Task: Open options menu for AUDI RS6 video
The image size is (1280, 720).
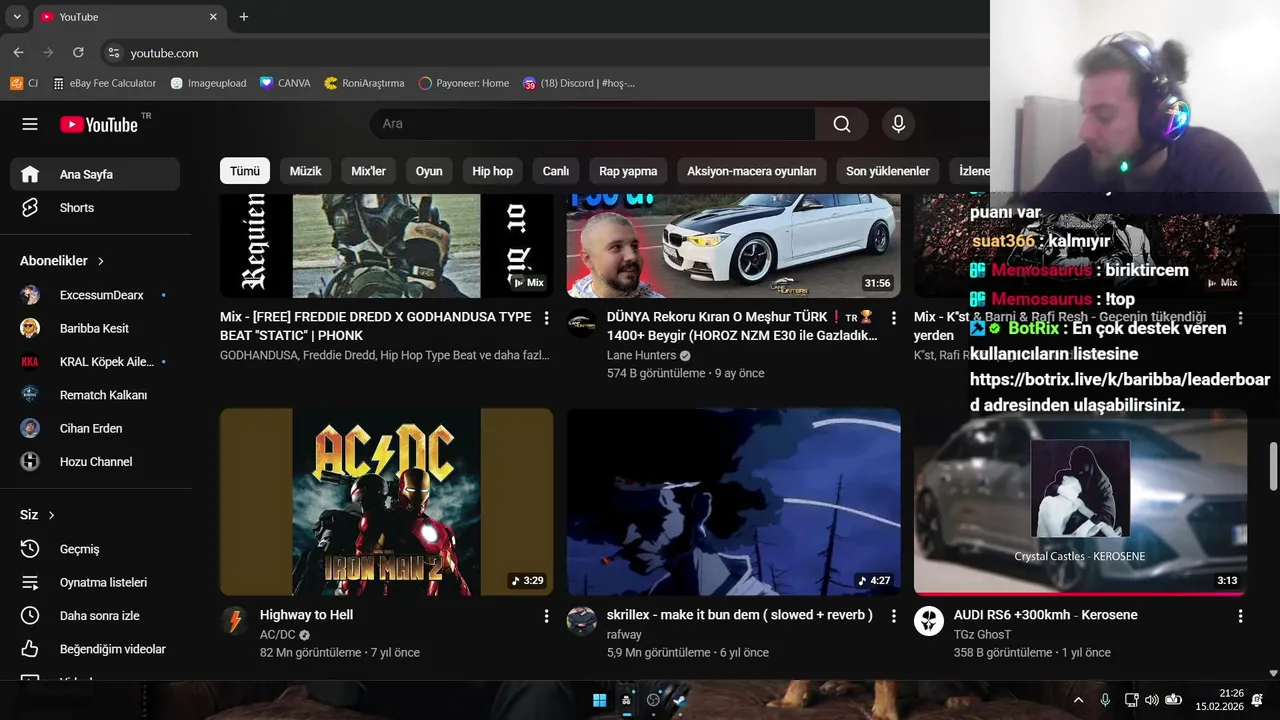Action: click(1240, 616)
